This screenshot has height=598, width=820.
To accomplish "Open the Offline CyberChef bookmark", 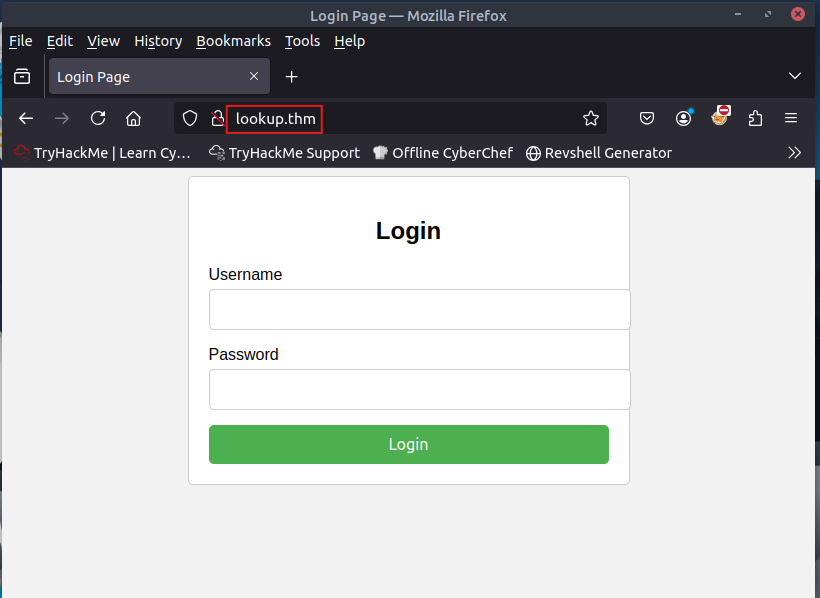I will click(x=443, y=153).
